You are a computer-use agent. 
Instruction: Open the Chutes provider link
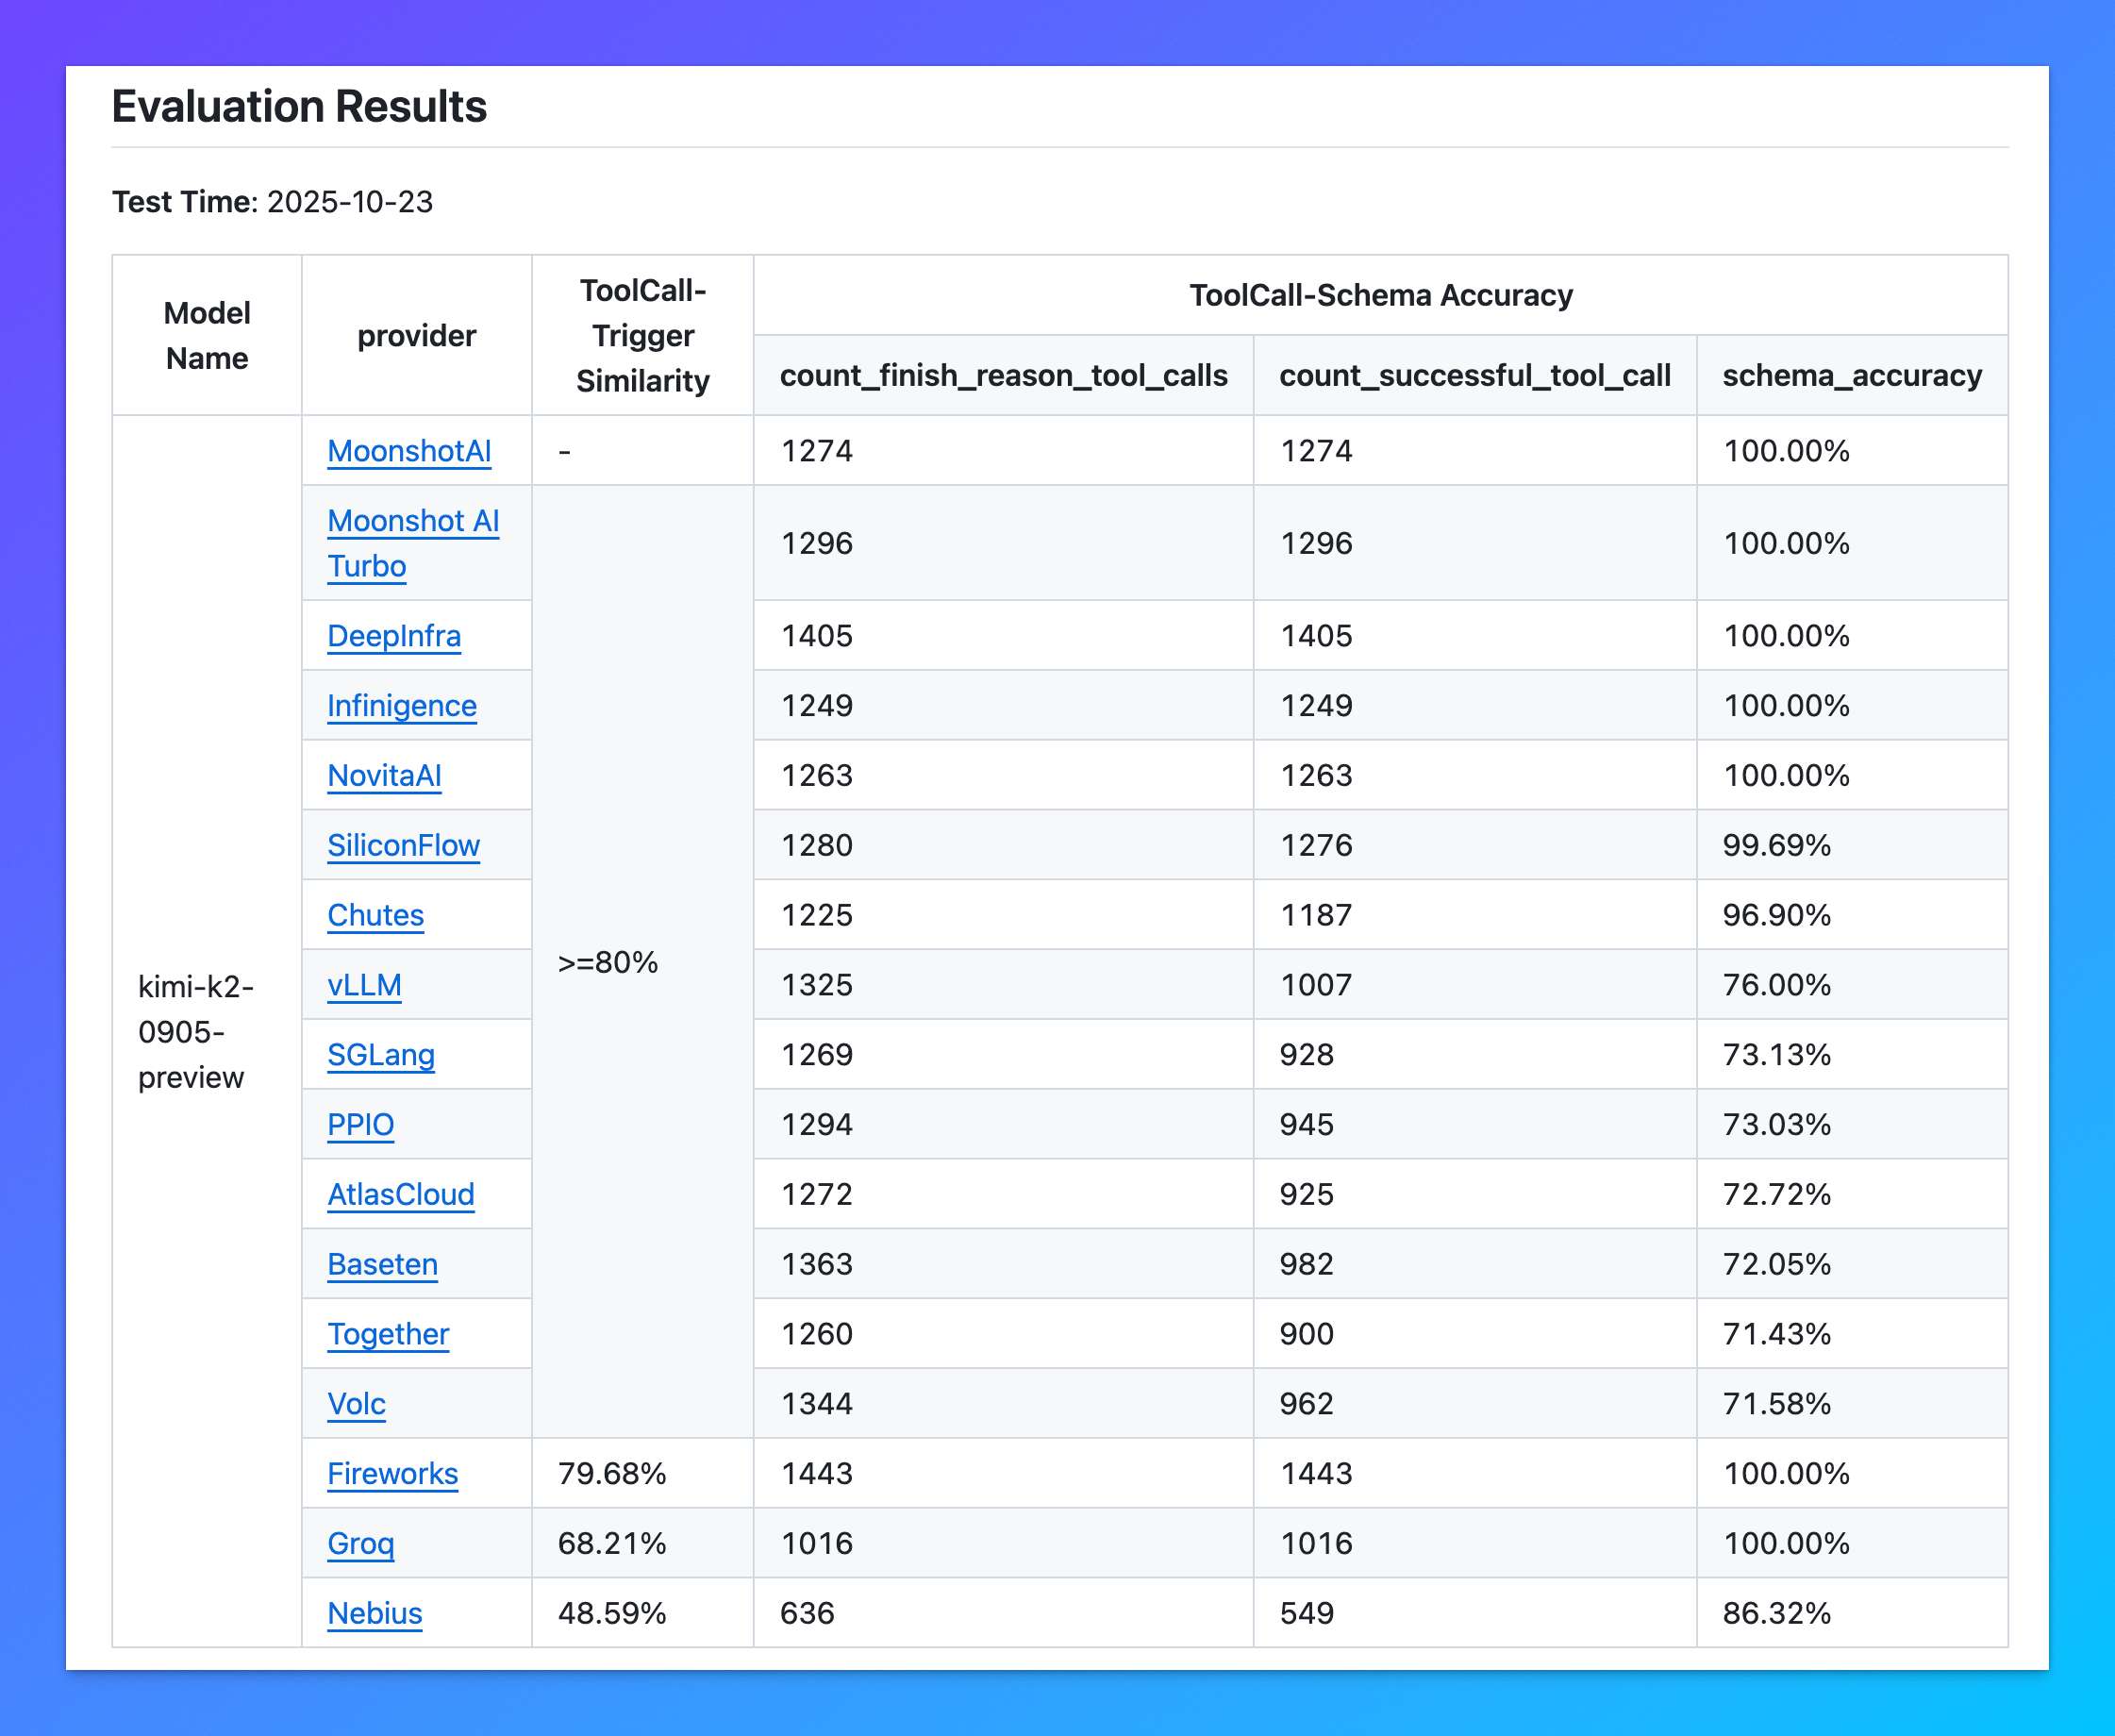375,915
